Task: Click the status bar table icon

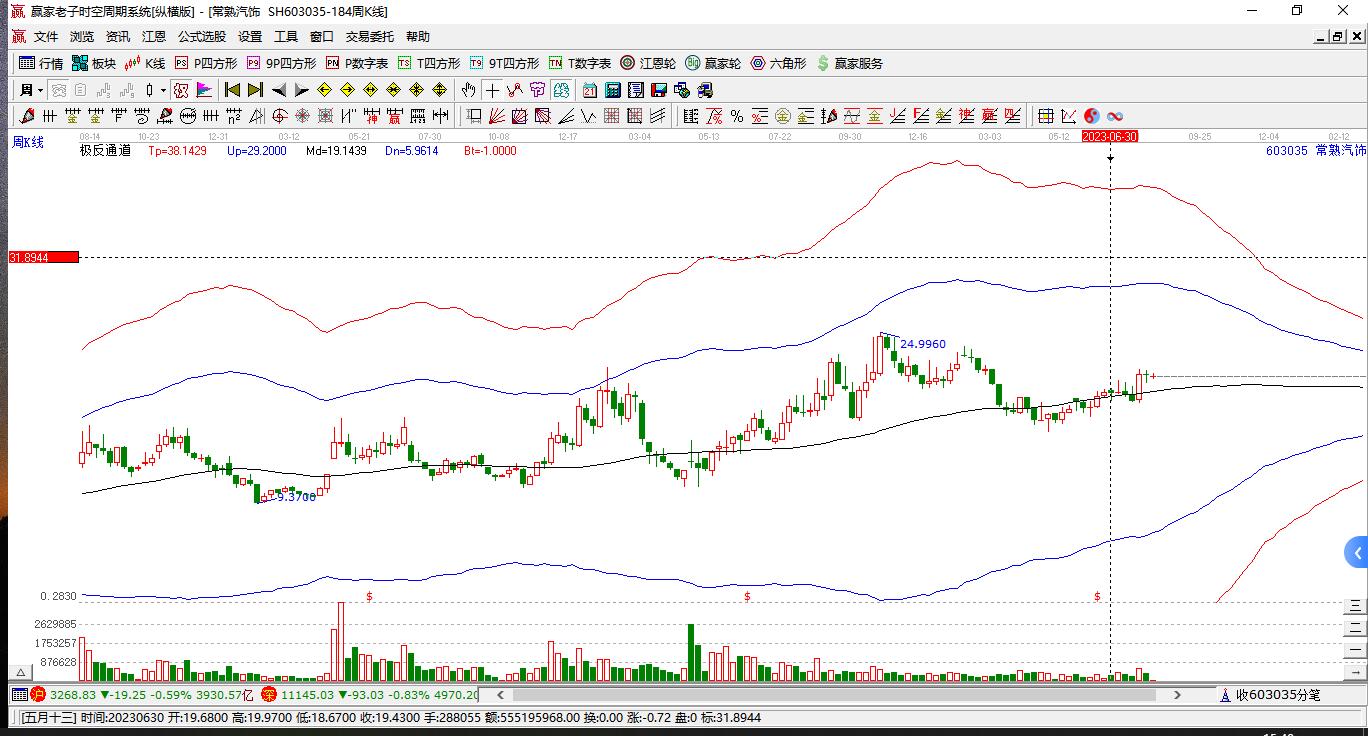Action: tap(19, 694)
